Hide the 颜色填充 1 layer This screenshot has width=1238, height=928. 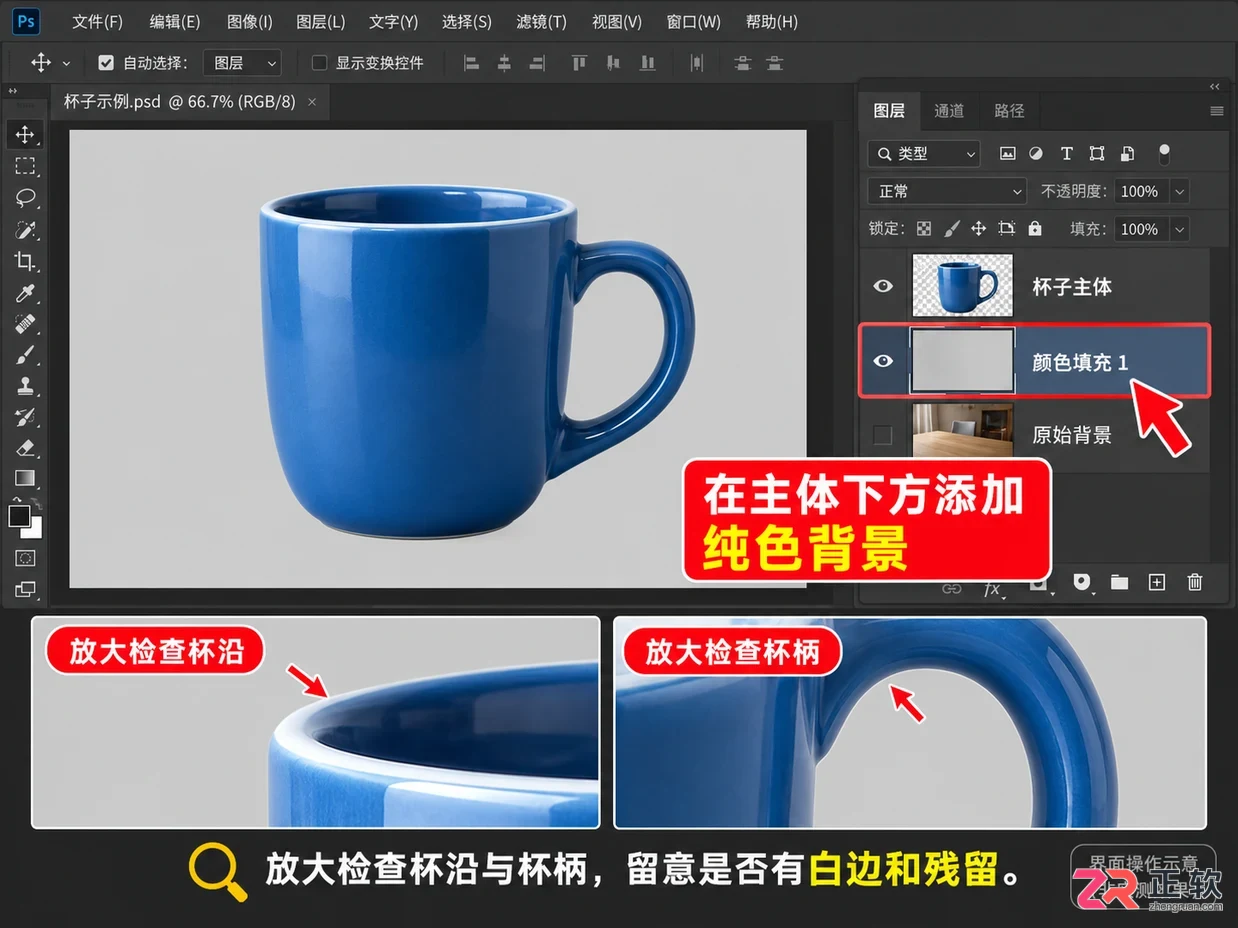pos(883,361)
